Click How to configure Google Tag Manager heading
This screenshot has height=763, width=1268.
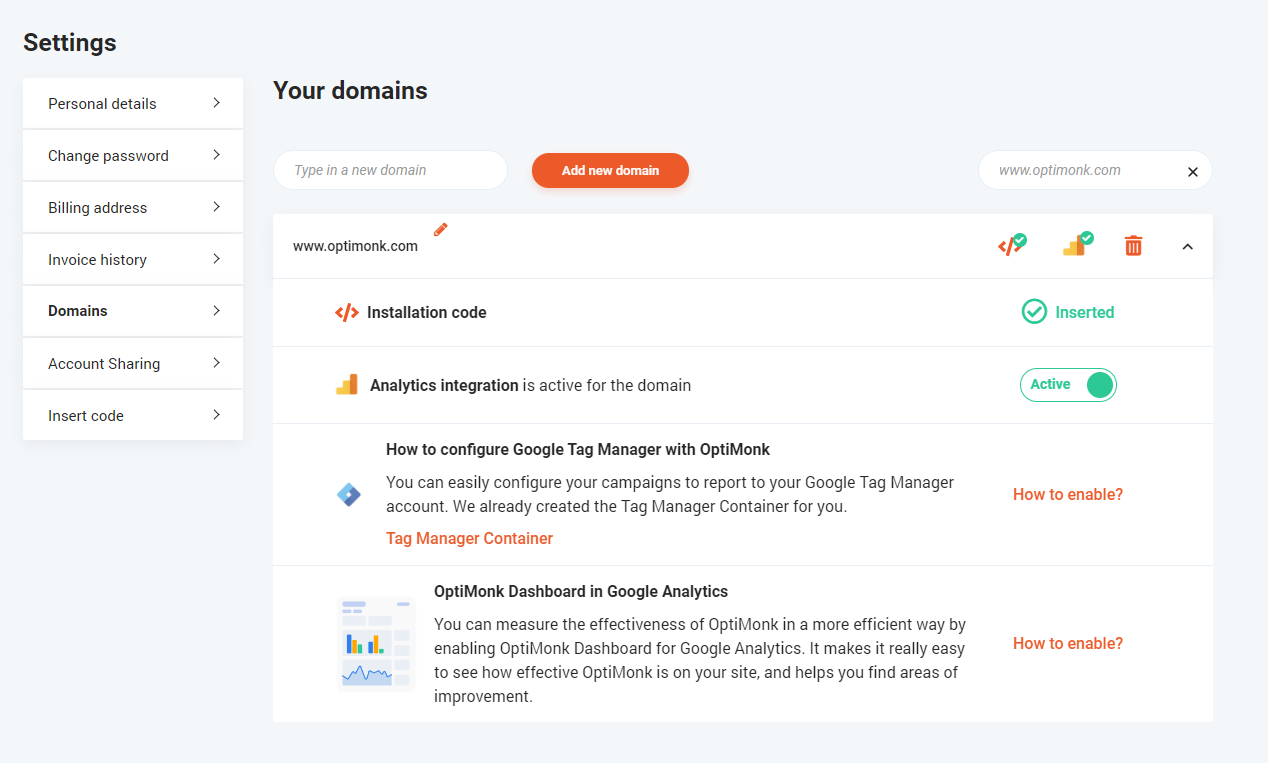coord(578,449)
